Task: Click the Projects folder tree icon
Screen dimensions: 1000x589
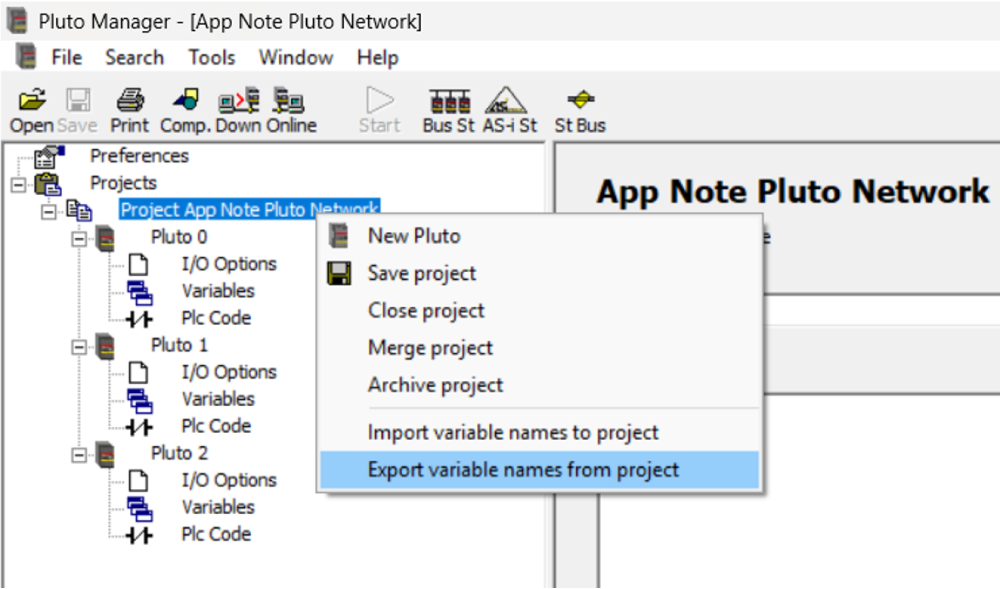Action: tap(48, 184)
